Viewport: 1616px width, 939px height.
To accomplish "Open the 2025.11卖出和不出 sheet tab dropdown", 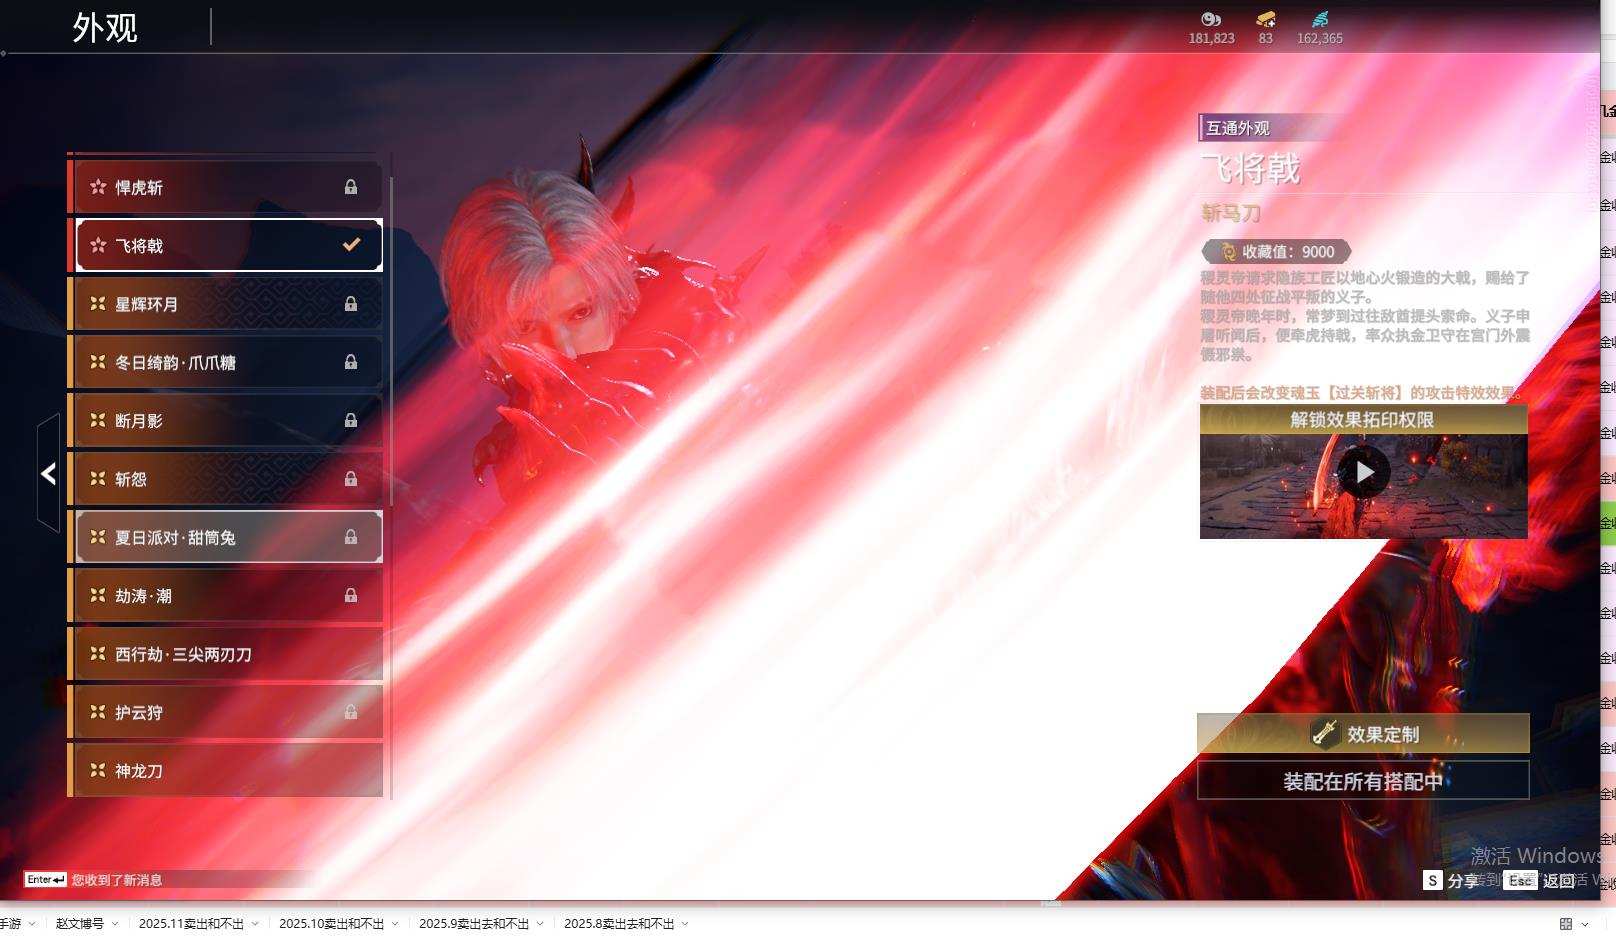I will point(256,924).
